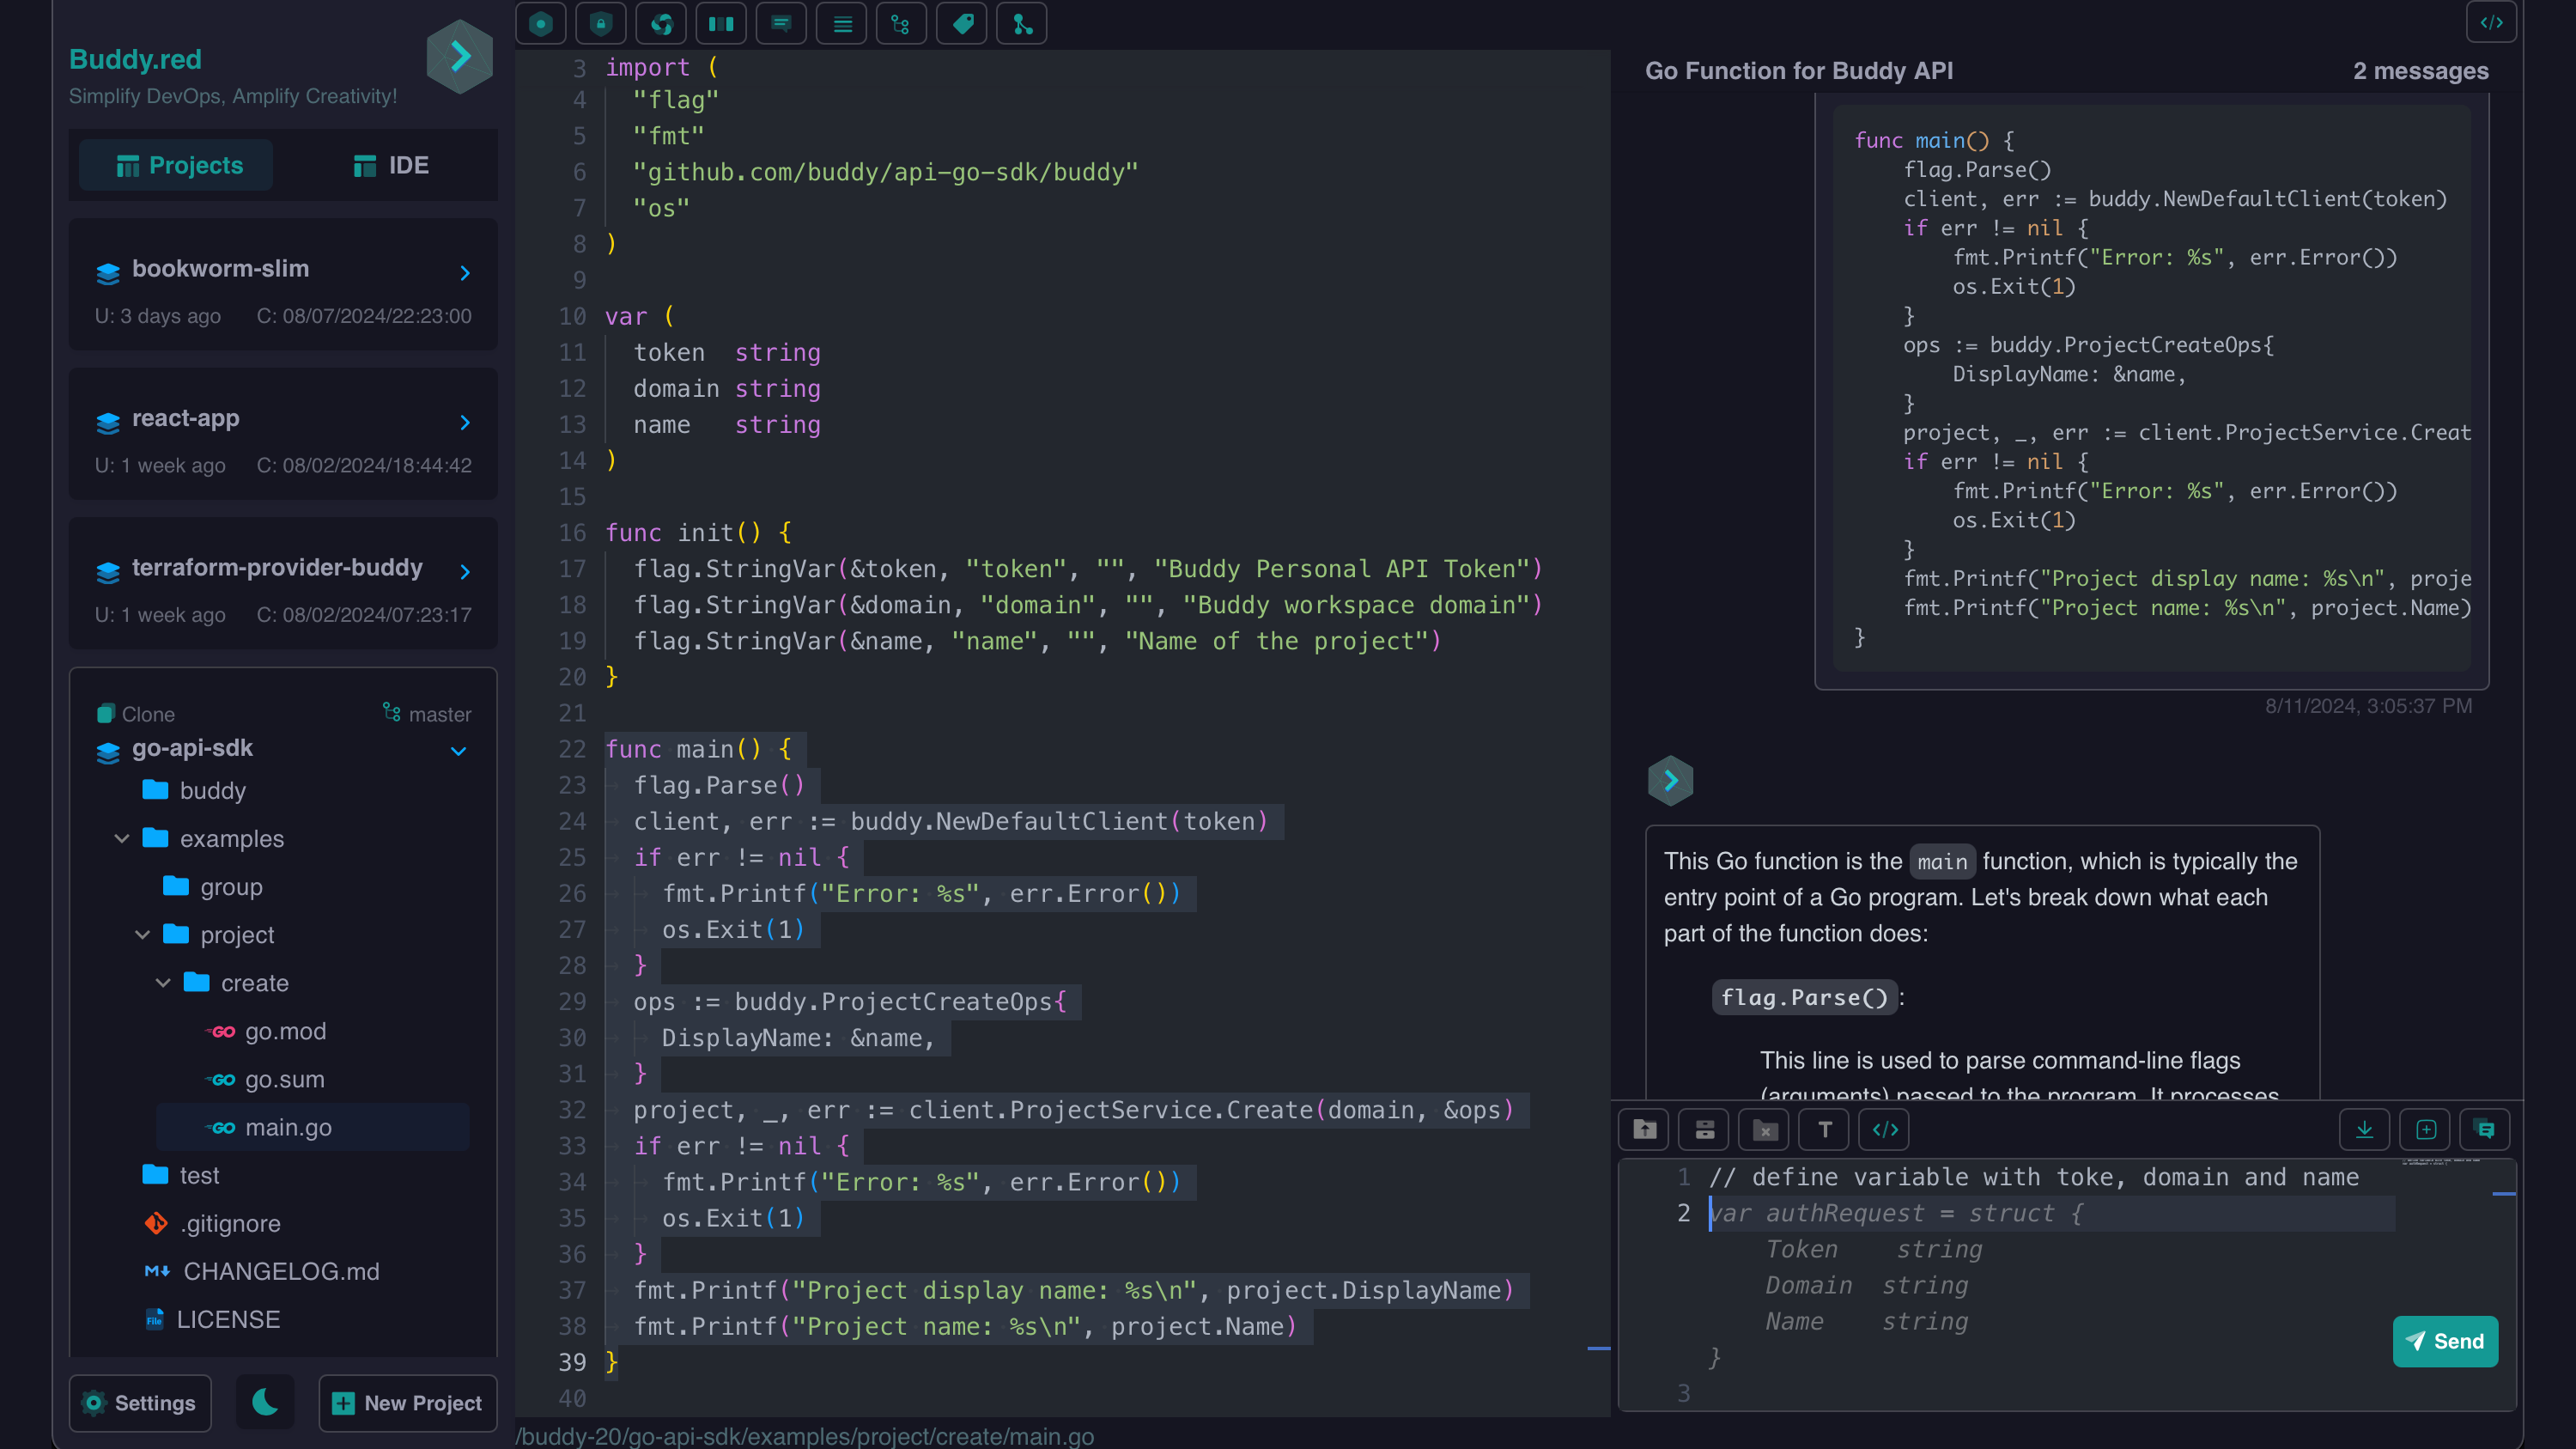
Task: Click the download arrow icon in chat toolbar
Action: 2364,1130
